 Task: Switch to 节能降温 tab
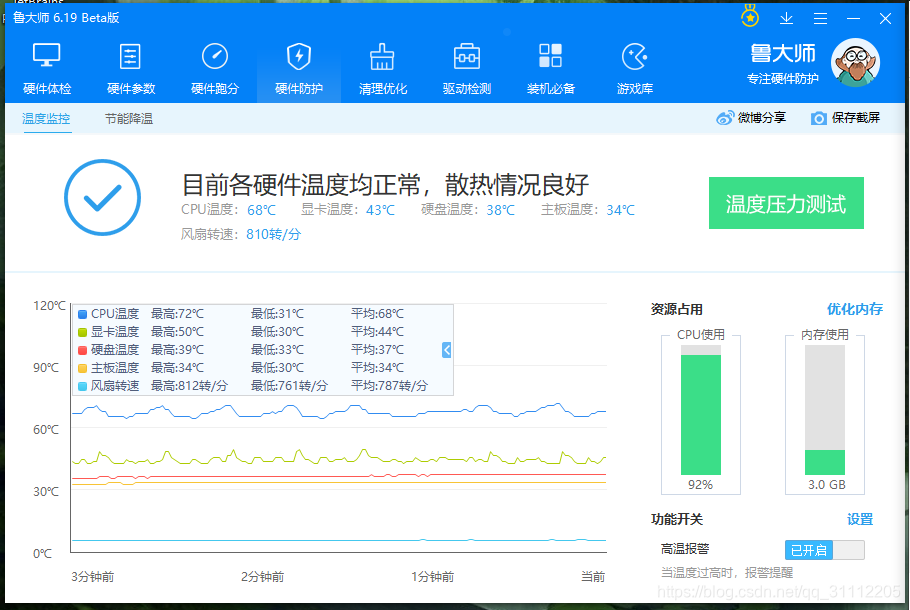point(129,118)
